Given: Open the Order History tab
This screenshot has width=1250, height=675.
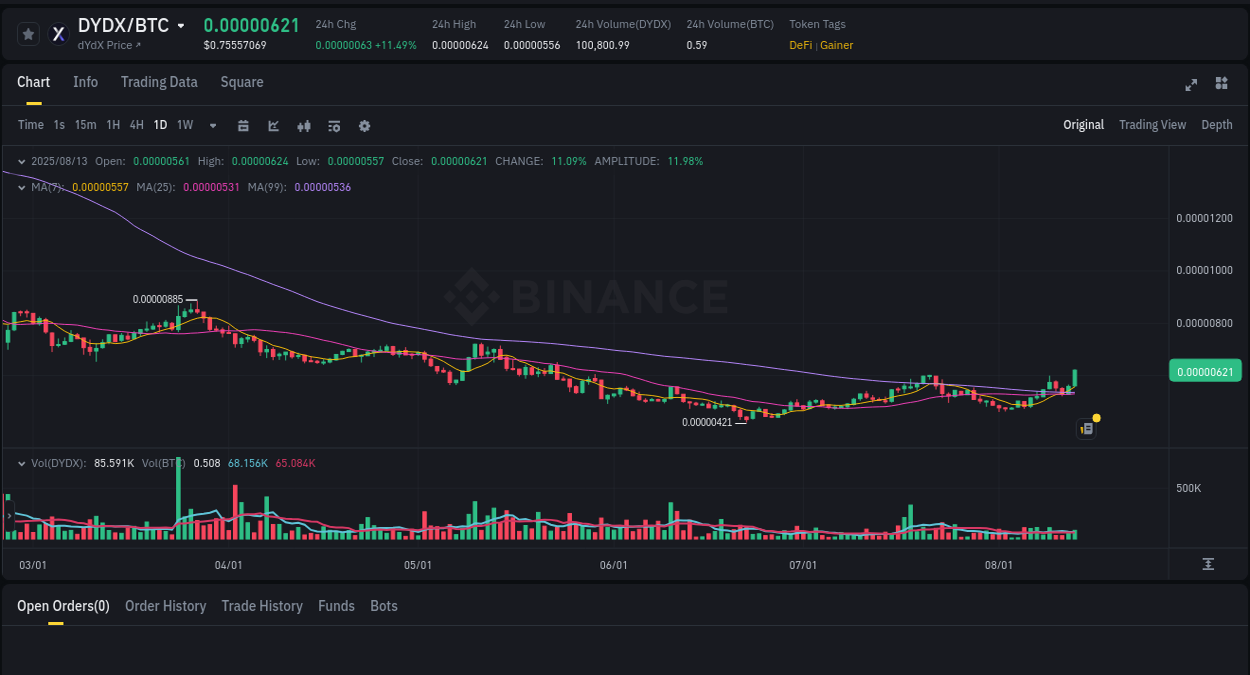Looking at the screenshot, I should click(165, 605).
